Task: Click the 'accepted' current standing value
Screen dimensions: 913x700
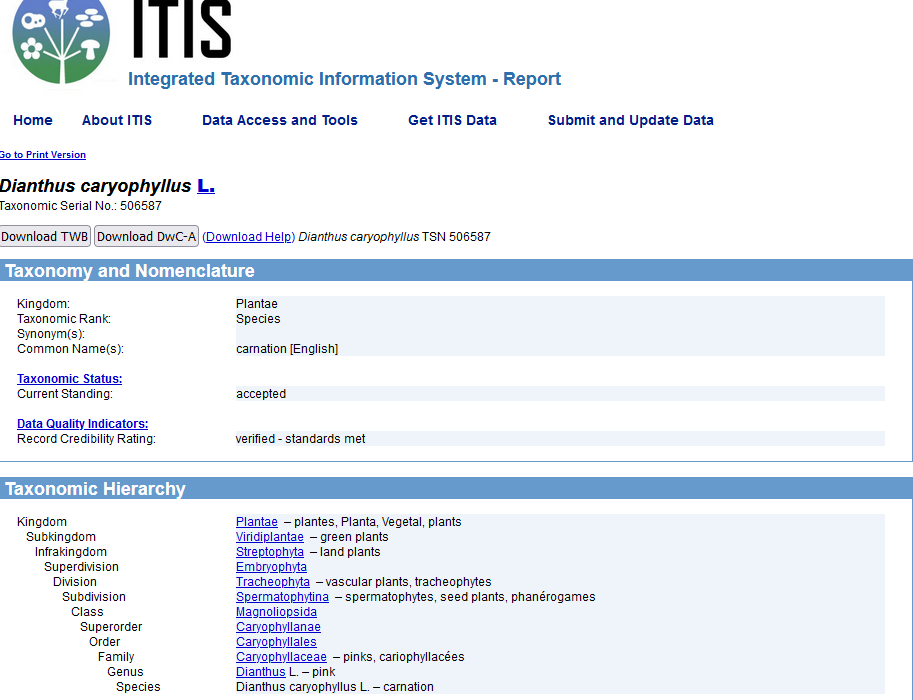Action: pyautogui.click(x=261, y=394)
